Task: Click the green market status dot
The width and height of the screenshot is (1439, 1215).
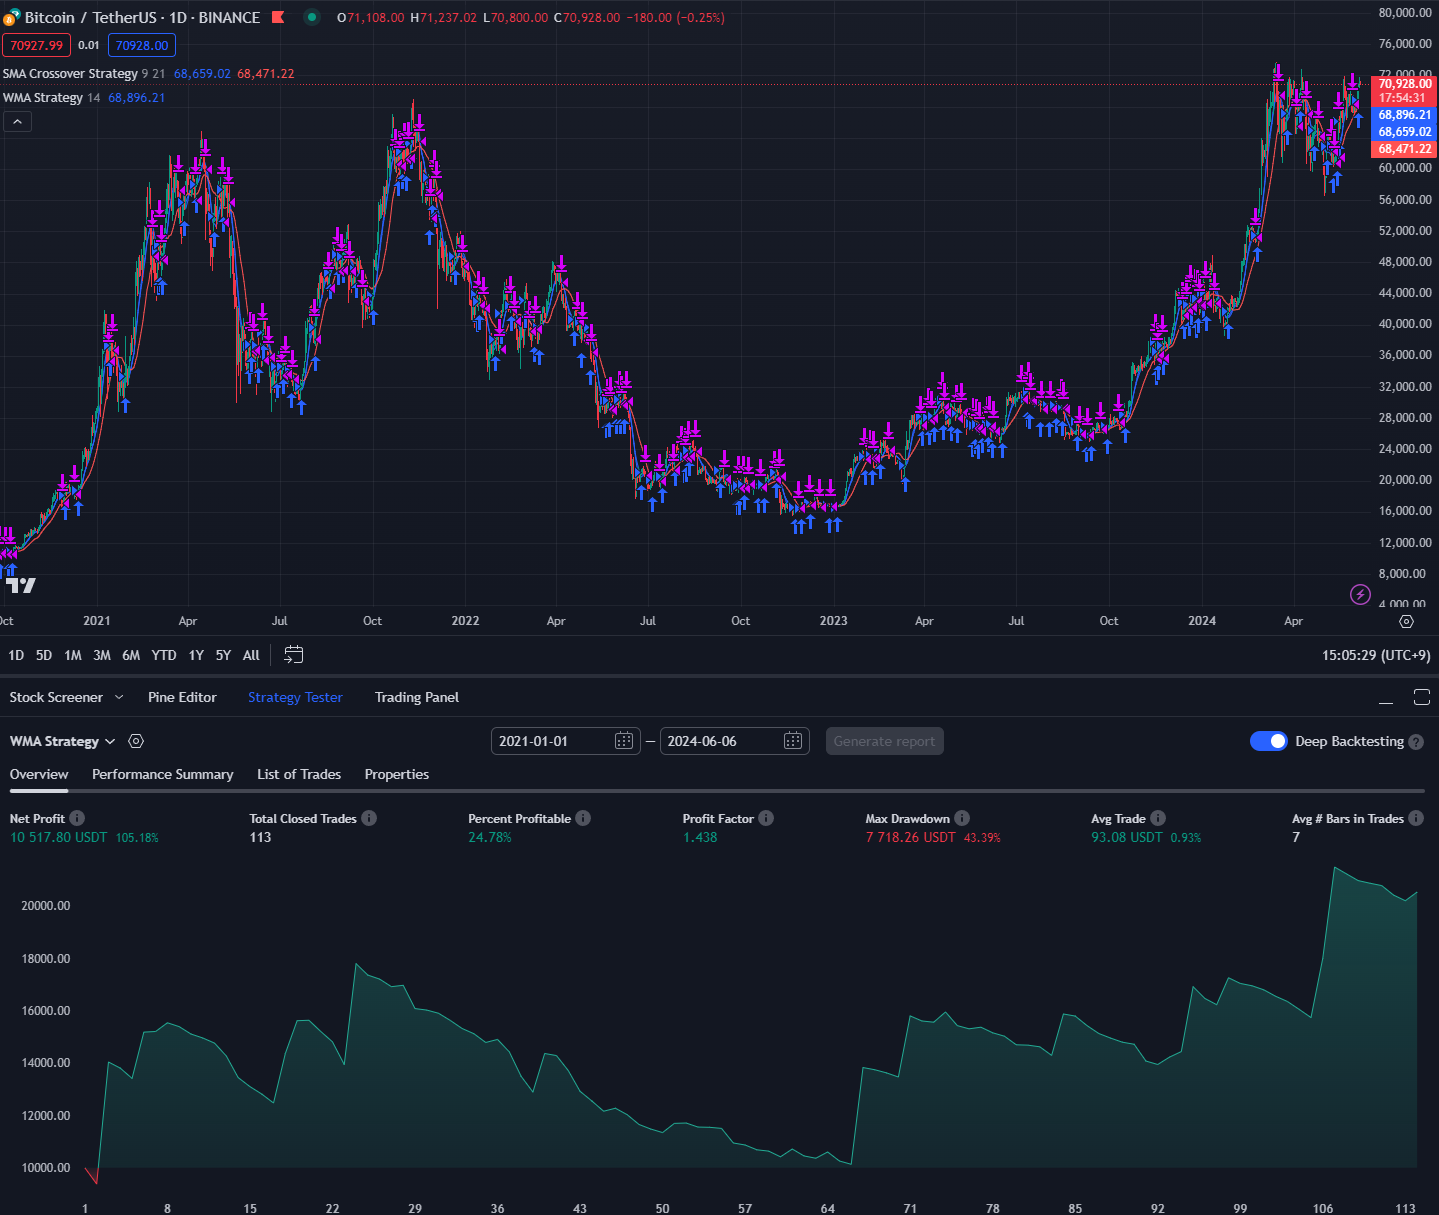Action: 312,17
